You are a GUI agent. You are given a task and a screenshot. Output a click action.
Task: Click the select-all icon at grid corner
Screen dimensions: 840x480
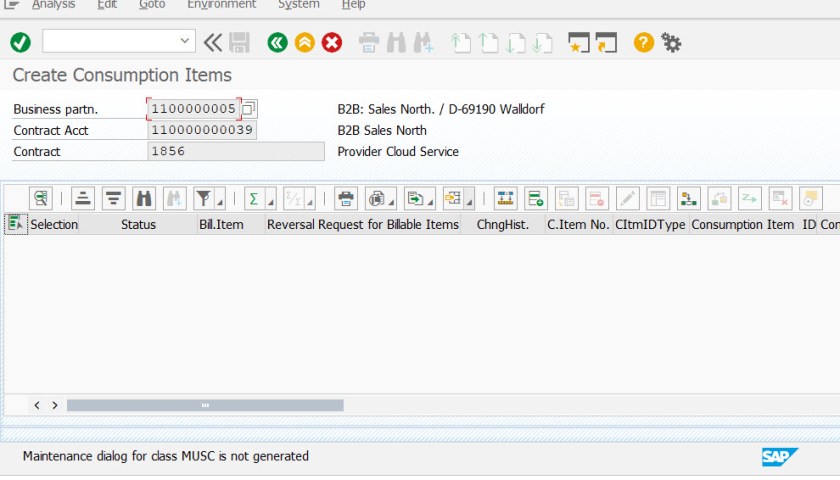(x=16, y=224)
